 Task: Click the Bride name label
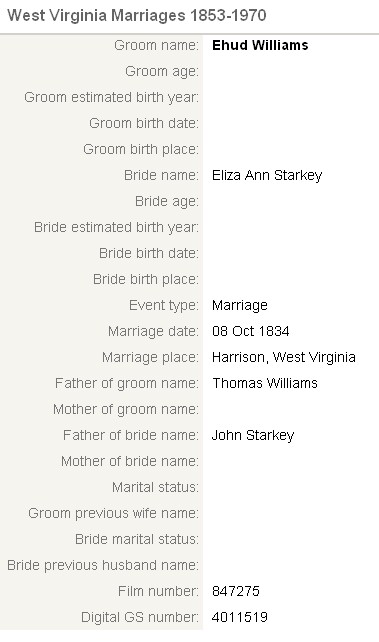point(161,175)
